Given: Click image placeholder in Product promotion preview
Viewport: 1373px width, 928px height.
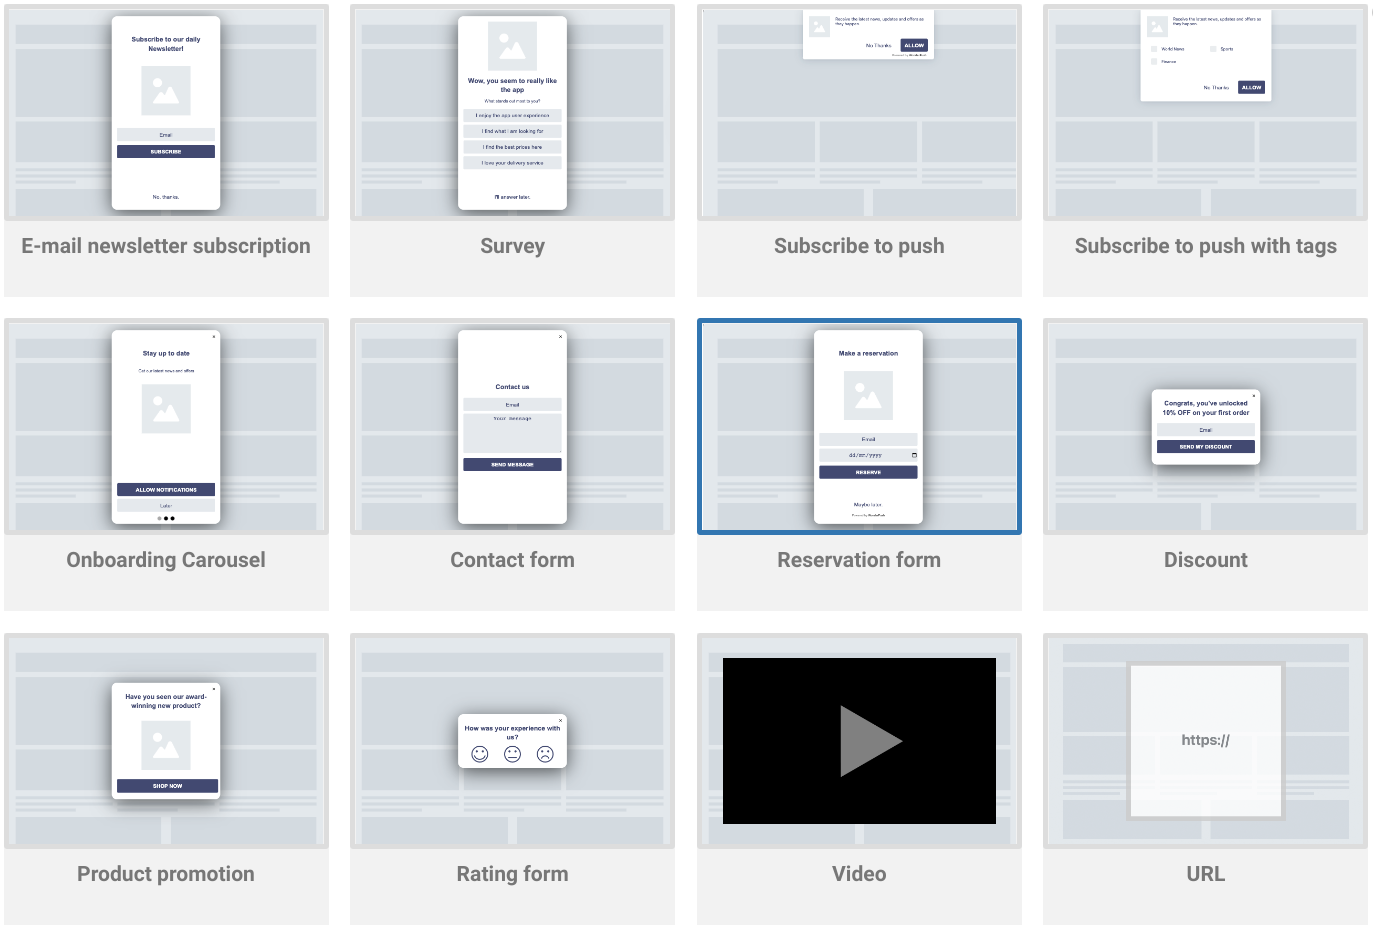Looking at the screenshot, I should point(166,745).
